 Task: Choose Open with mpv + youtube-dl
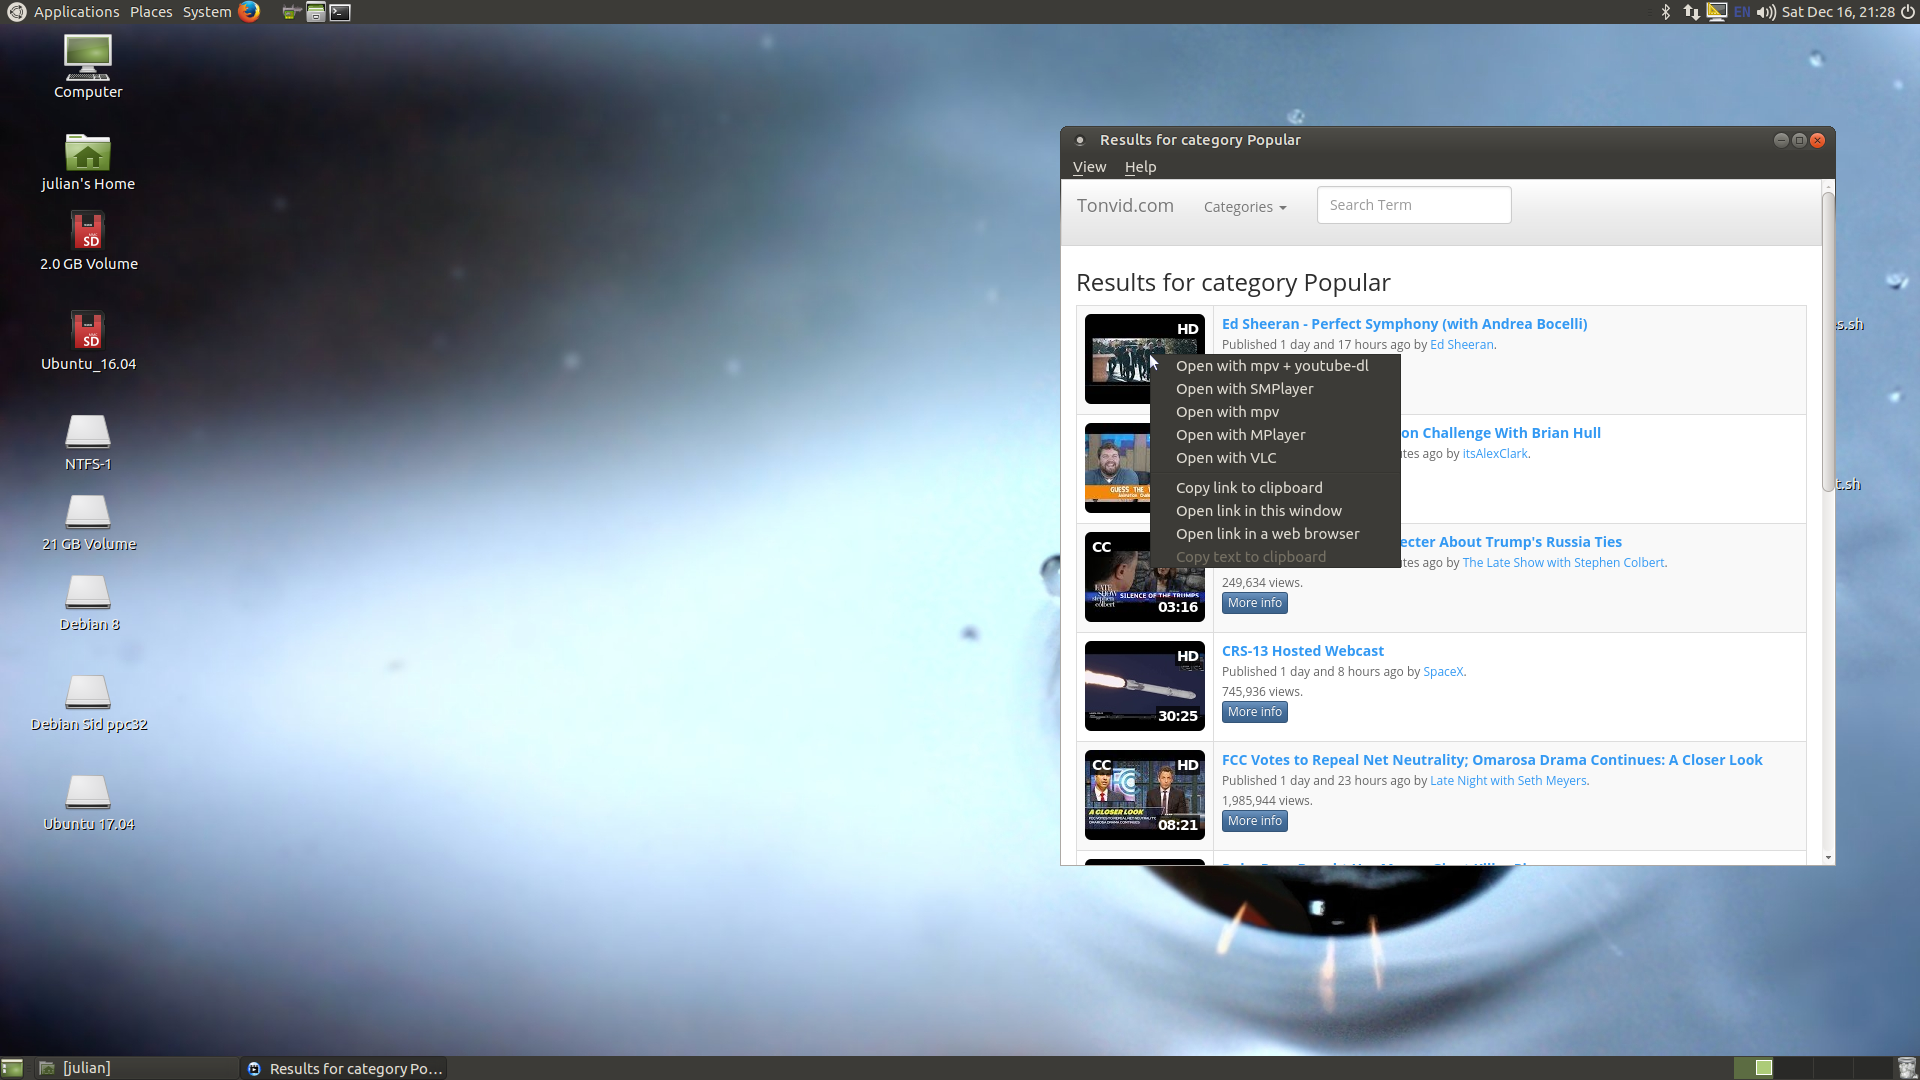click(x=1272, y=366)
